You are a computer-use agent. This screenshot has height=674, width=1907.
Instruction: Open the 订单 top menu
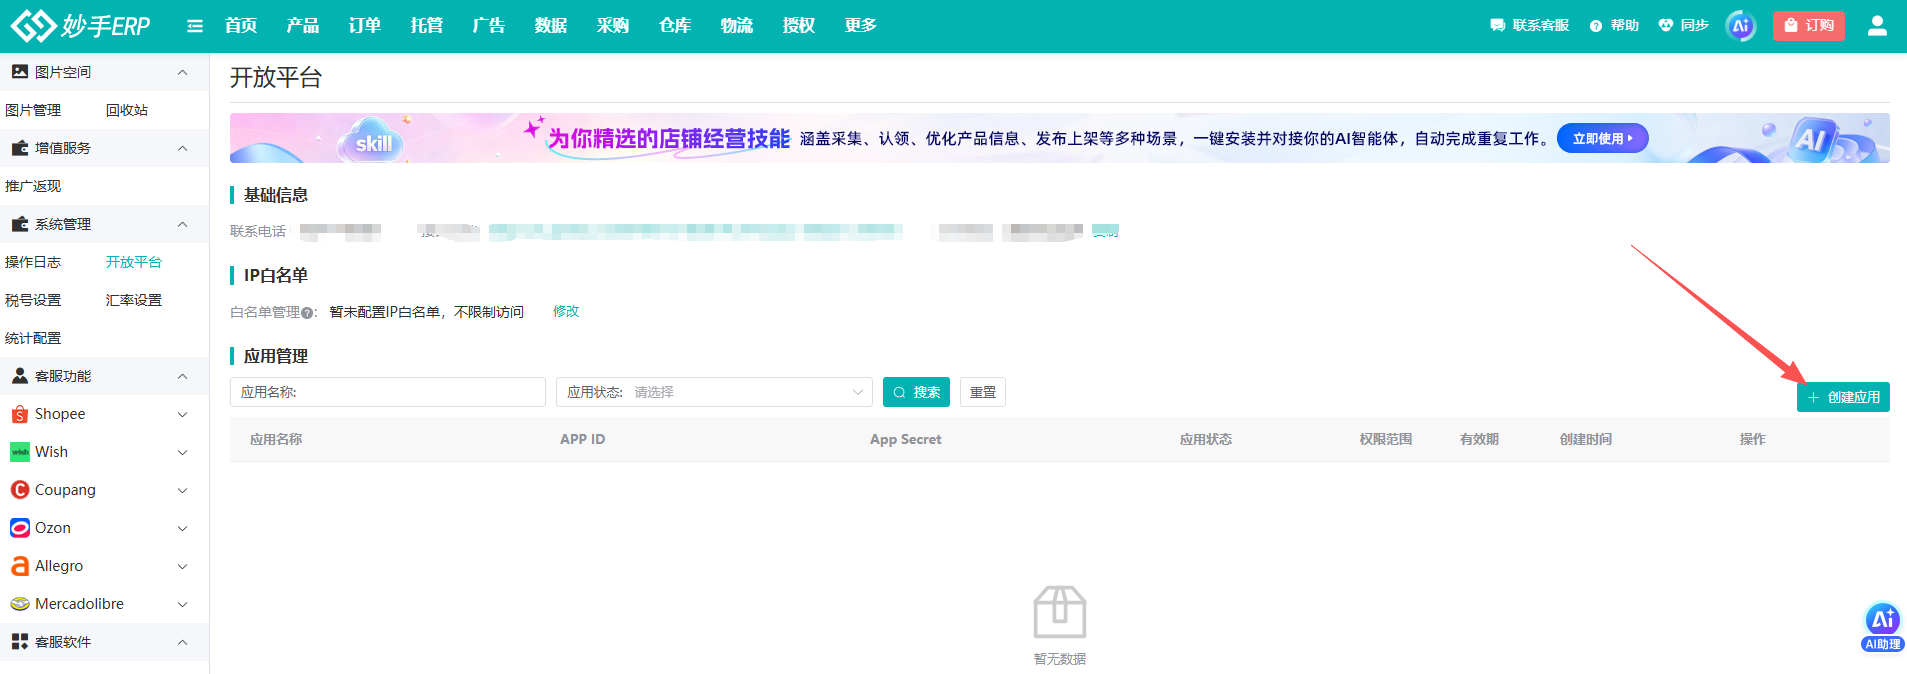(x=365, y=26)
